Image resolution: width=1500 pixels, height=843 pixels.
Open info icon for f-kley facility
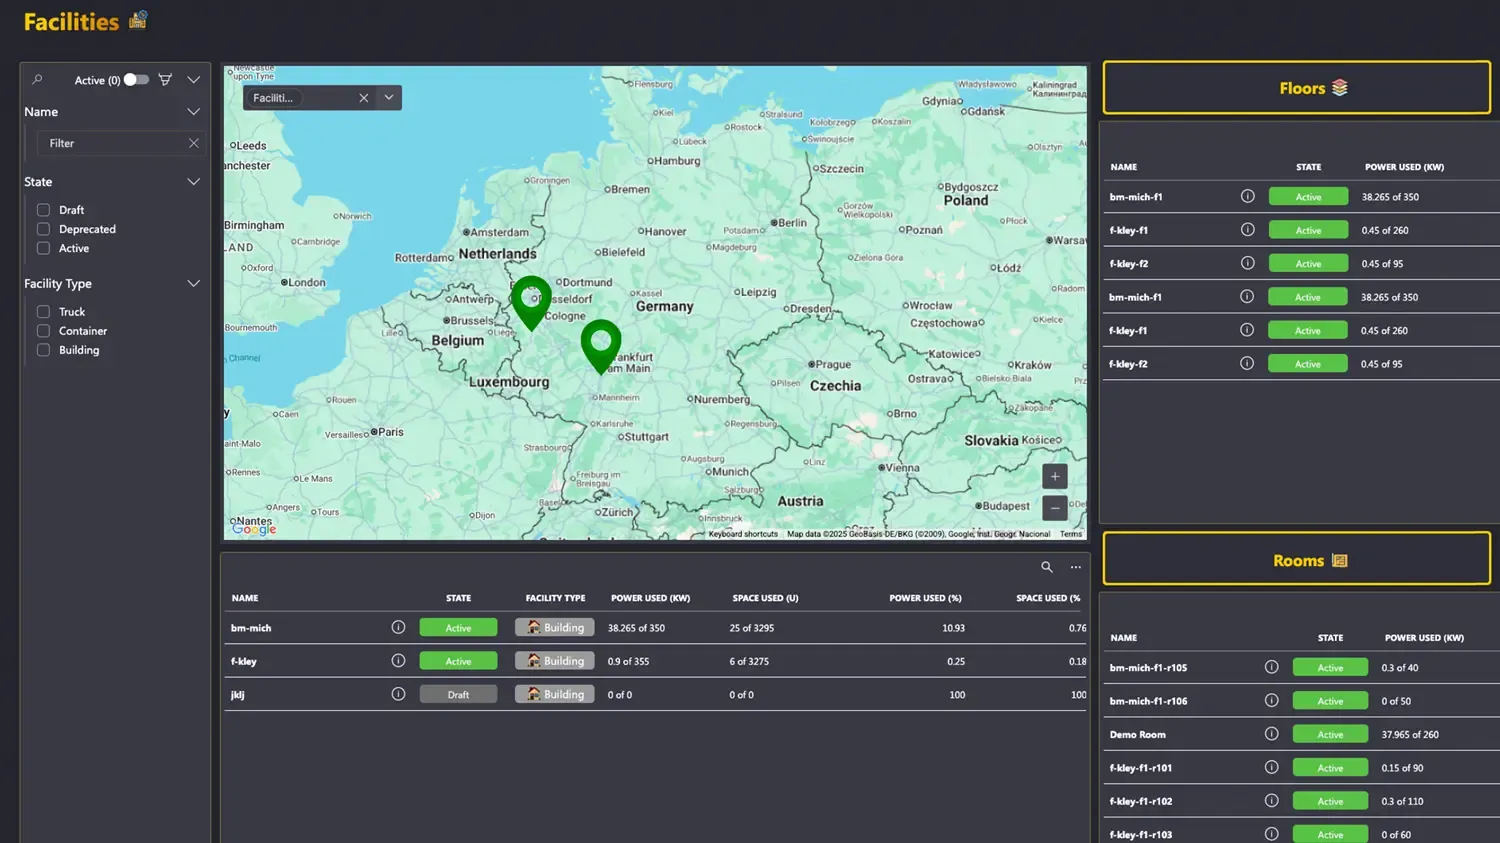(x=398, y=661)
